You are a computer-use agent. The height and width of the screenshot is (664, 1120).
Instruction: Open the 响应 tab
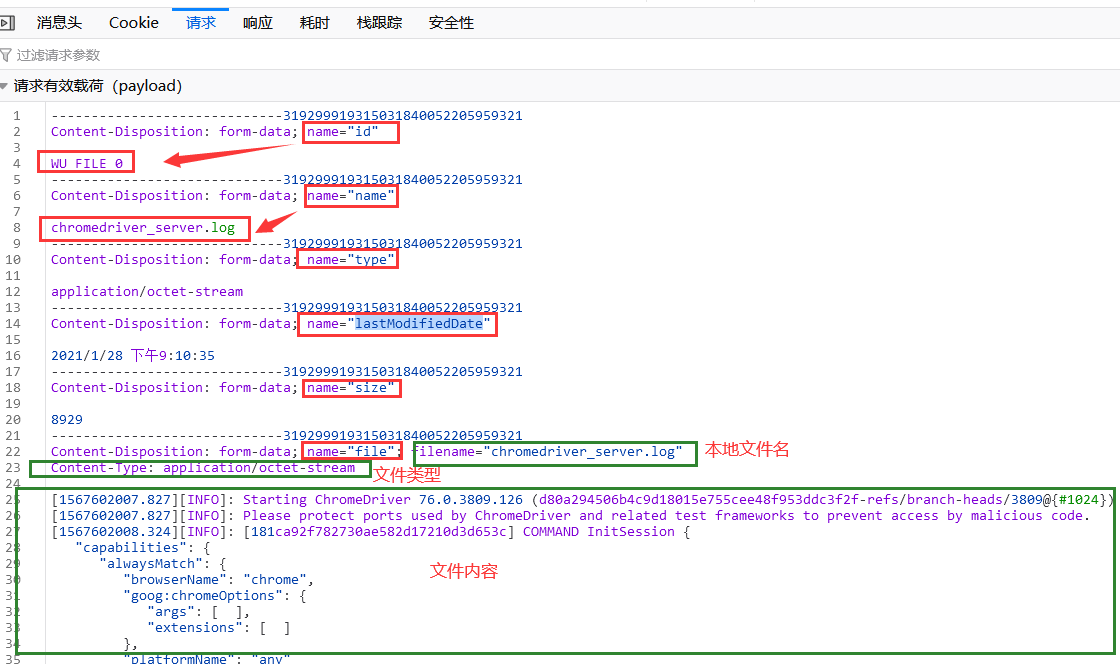(258, 22)
